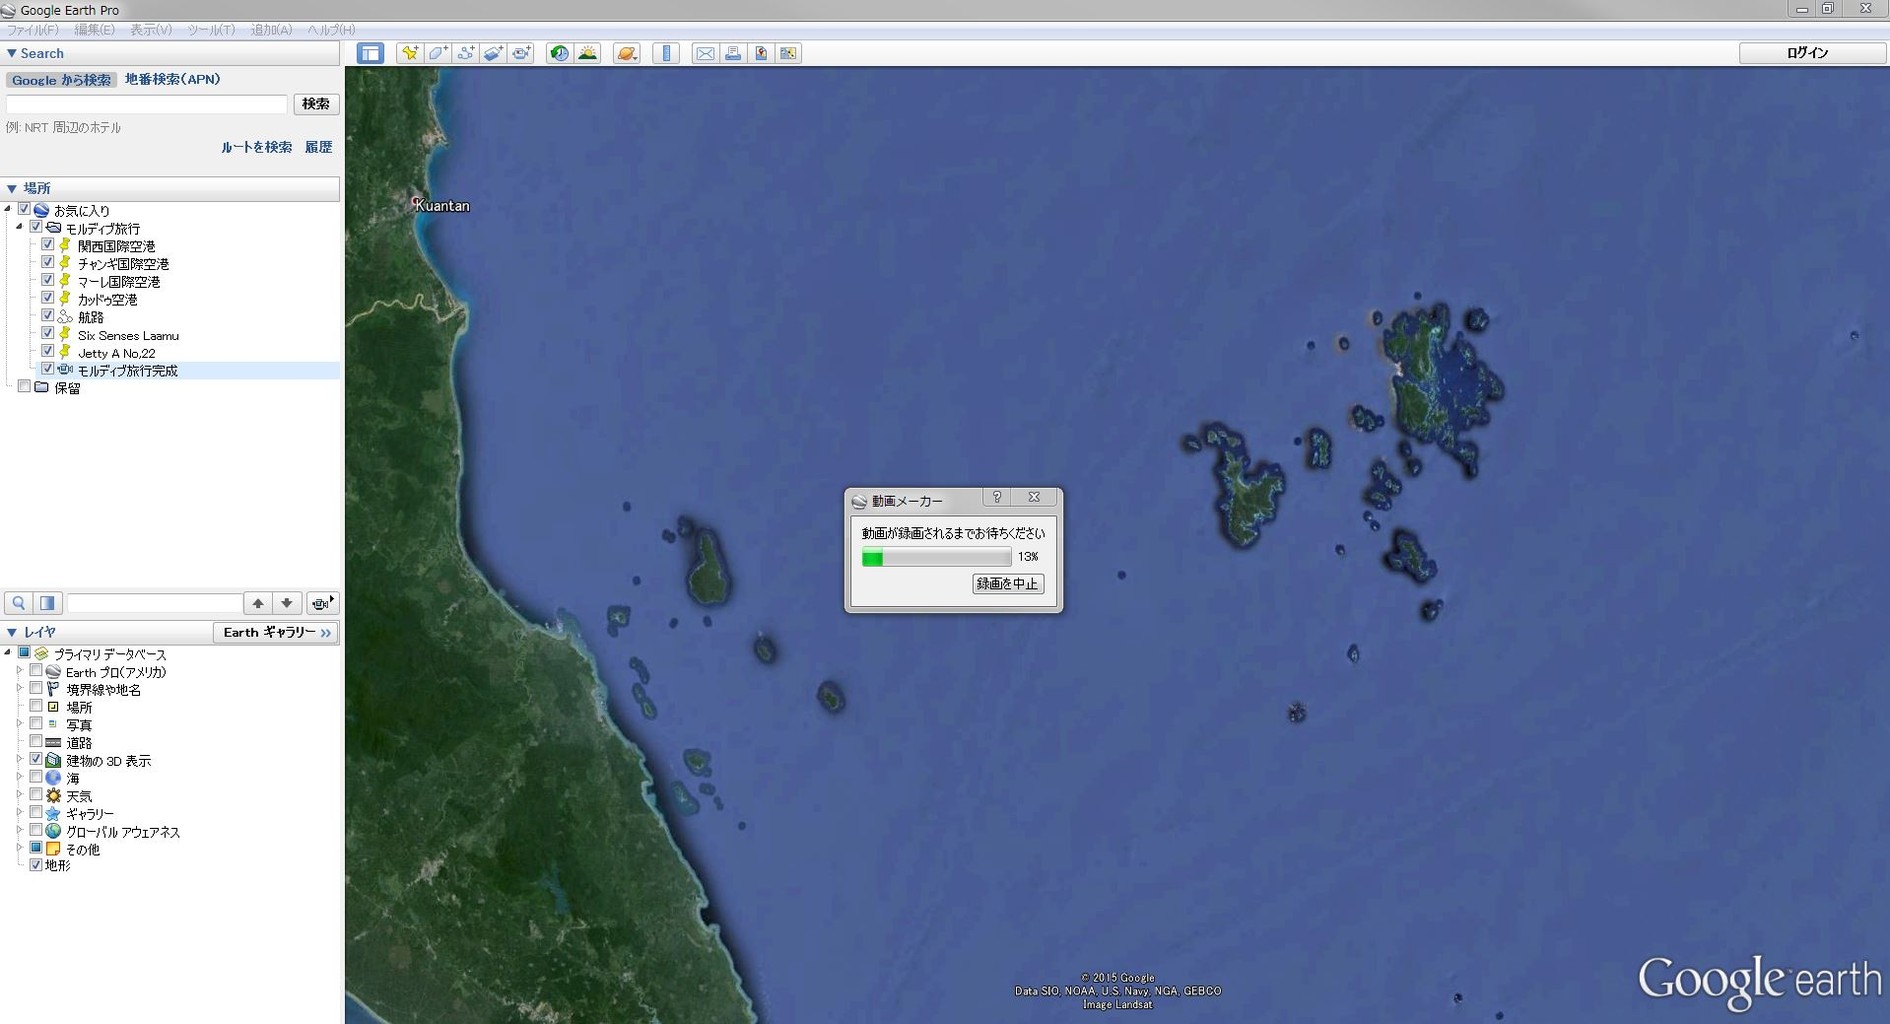1890x1024 pixels.
Task: Collapse the Search panel triangle
Action: (x=12, y=54)
